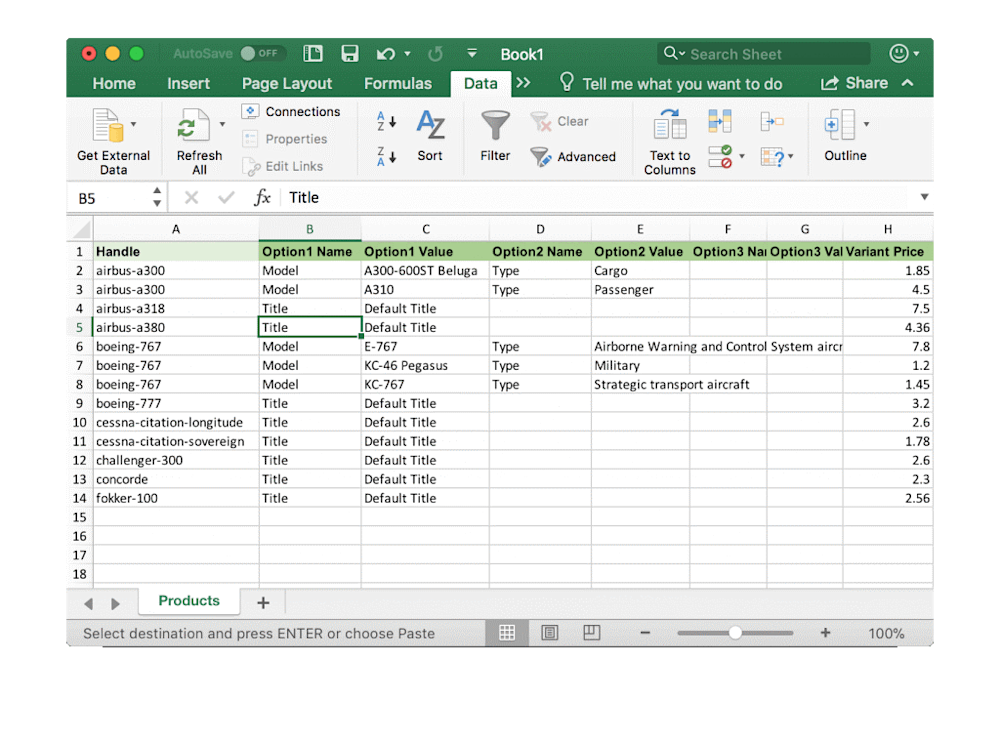Click the undo arrow icon
This screenshot has height=741, width=1000.
click(x=385, y=54)
